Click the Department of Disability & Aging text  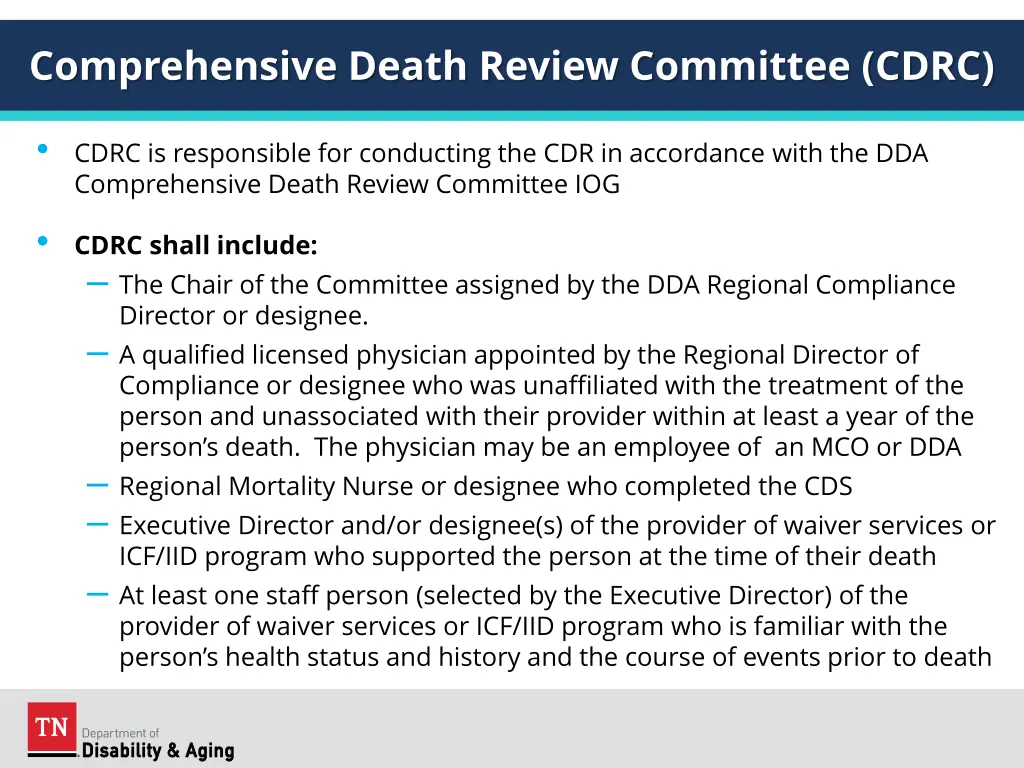pos(157,744)
